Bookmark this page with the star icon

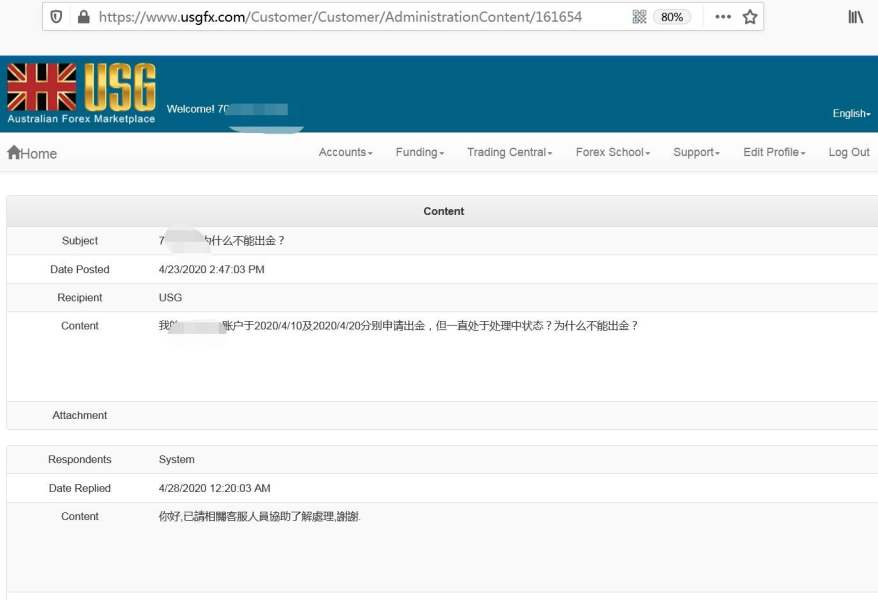[x=750, y=17]
